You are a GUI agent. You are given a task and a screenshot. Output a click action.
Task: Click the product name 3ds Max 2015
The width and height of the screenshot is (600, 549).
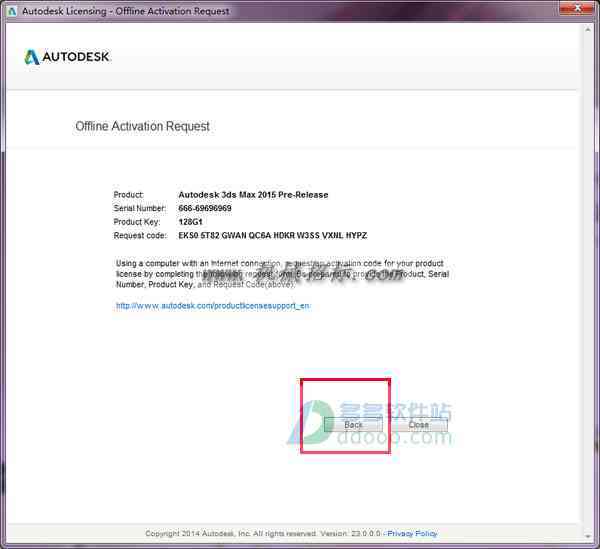point(253,195)
